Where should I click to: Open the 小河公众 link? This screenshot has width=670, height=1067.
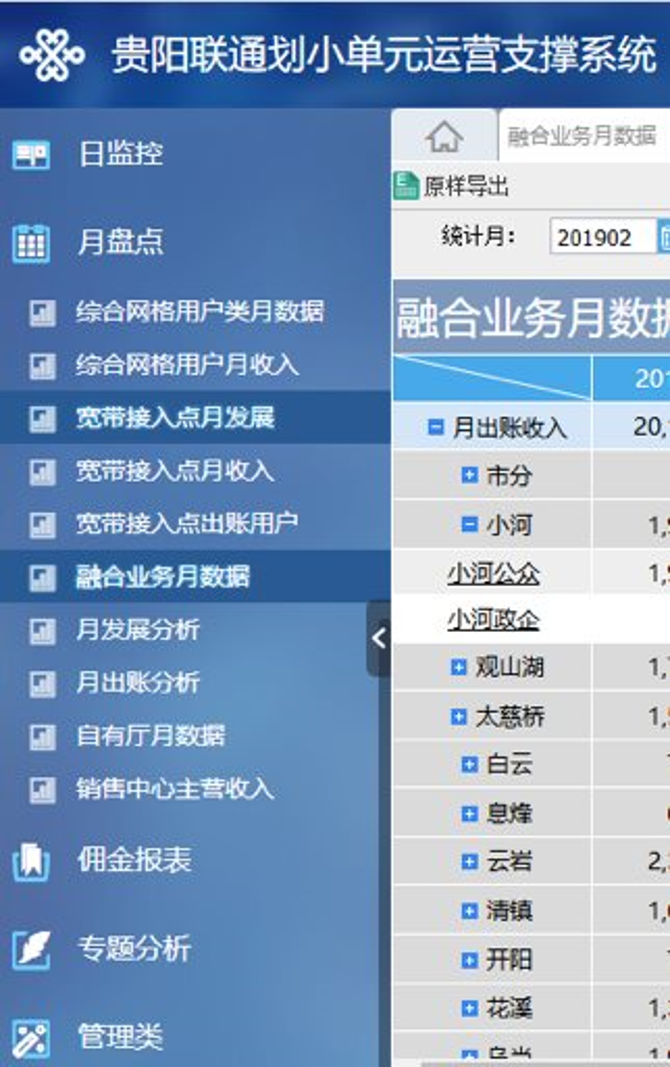click(493, 574)
